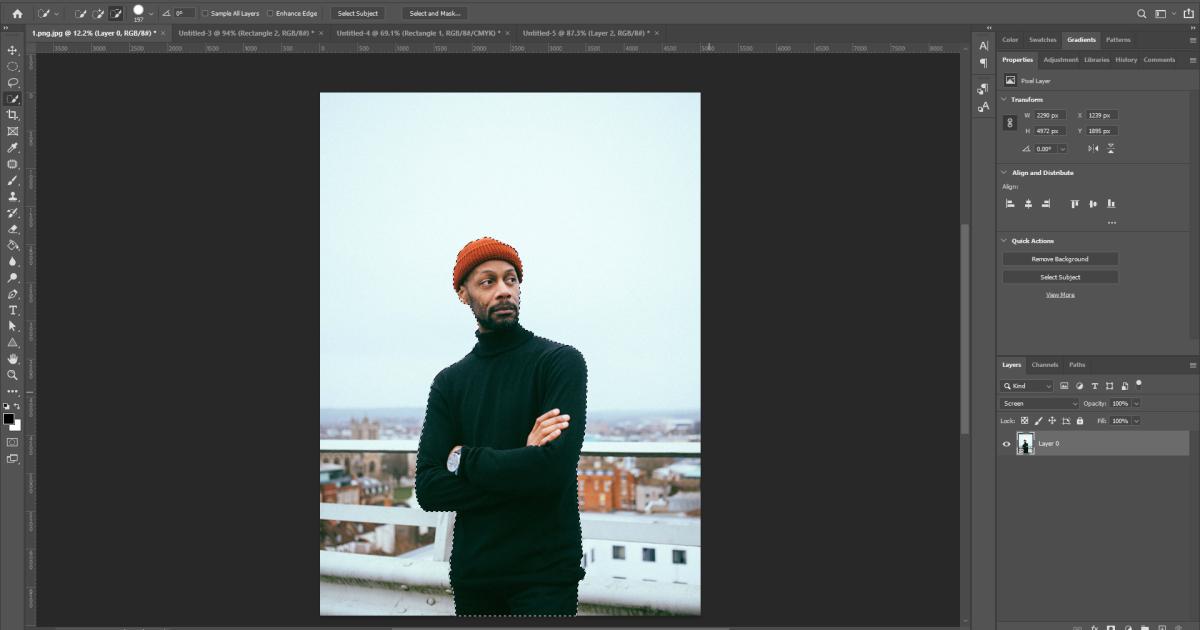This screenshot has height=630, width=1200.
Task: Click the Home icon
Action: [17, 13]
